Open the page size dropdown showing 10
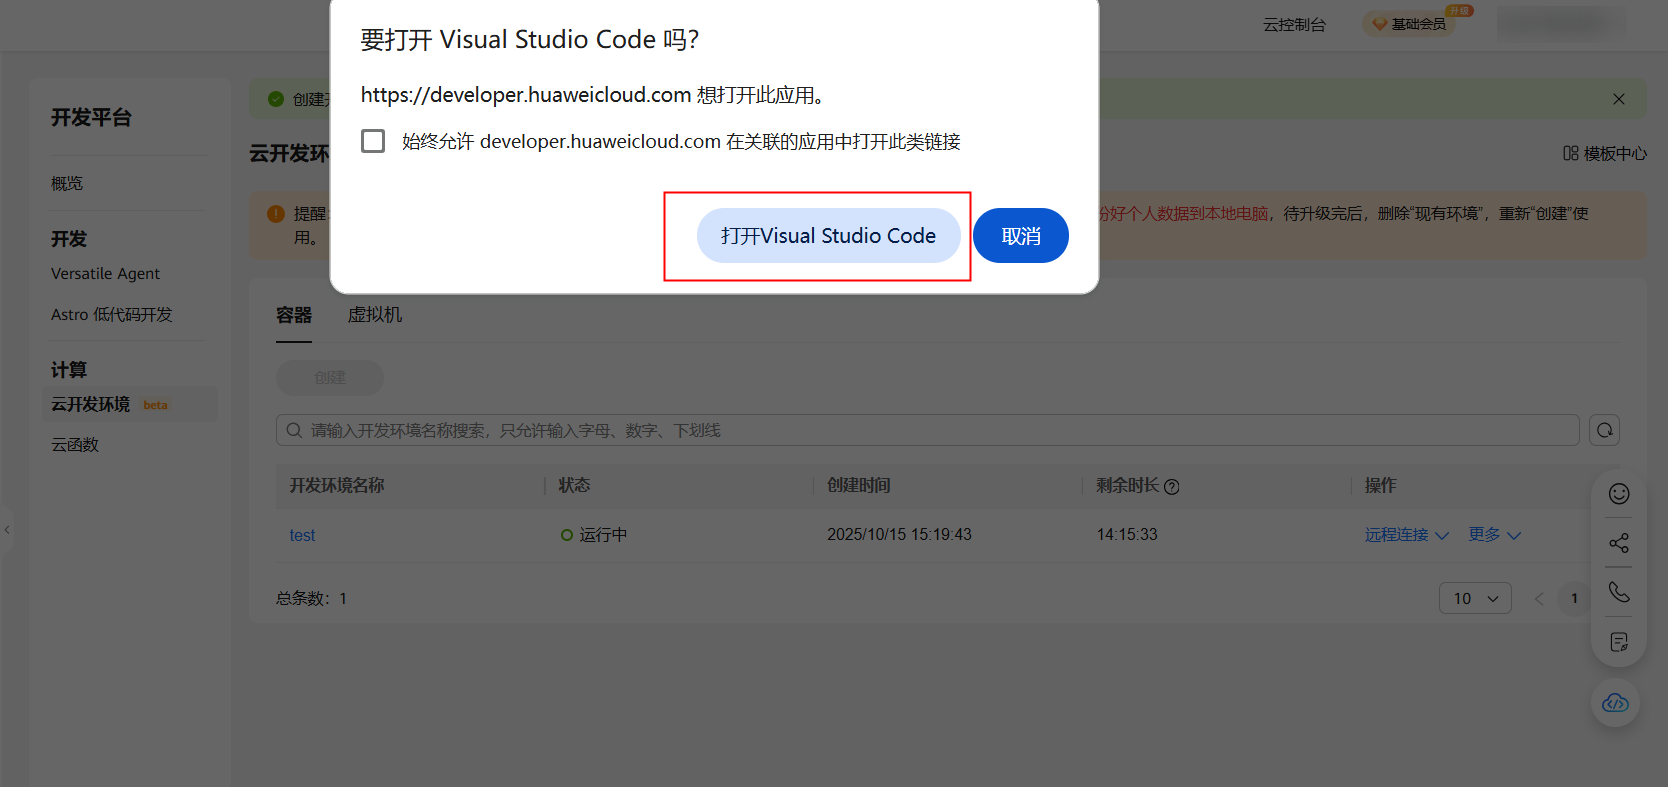This screenshot has width=1668, height=787. [1475, 598]
